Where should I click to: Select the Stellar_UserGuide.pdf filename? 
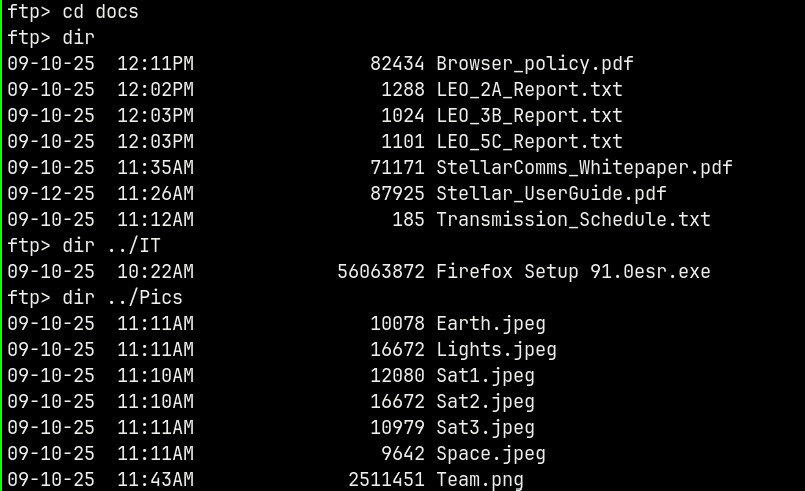click(551, 193)
